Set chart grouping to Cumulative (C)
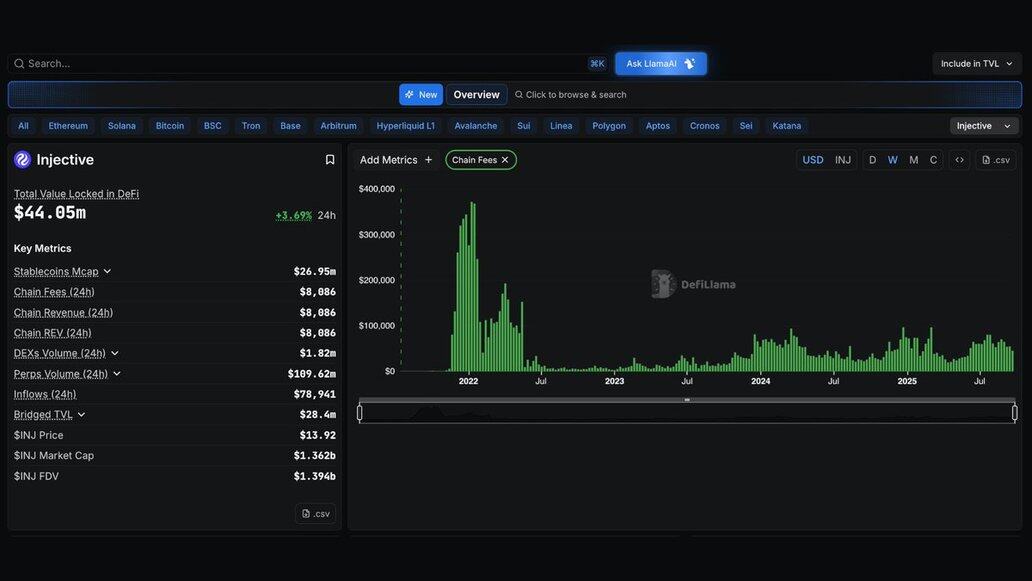The image size is (1032, 581). [933, 160]
